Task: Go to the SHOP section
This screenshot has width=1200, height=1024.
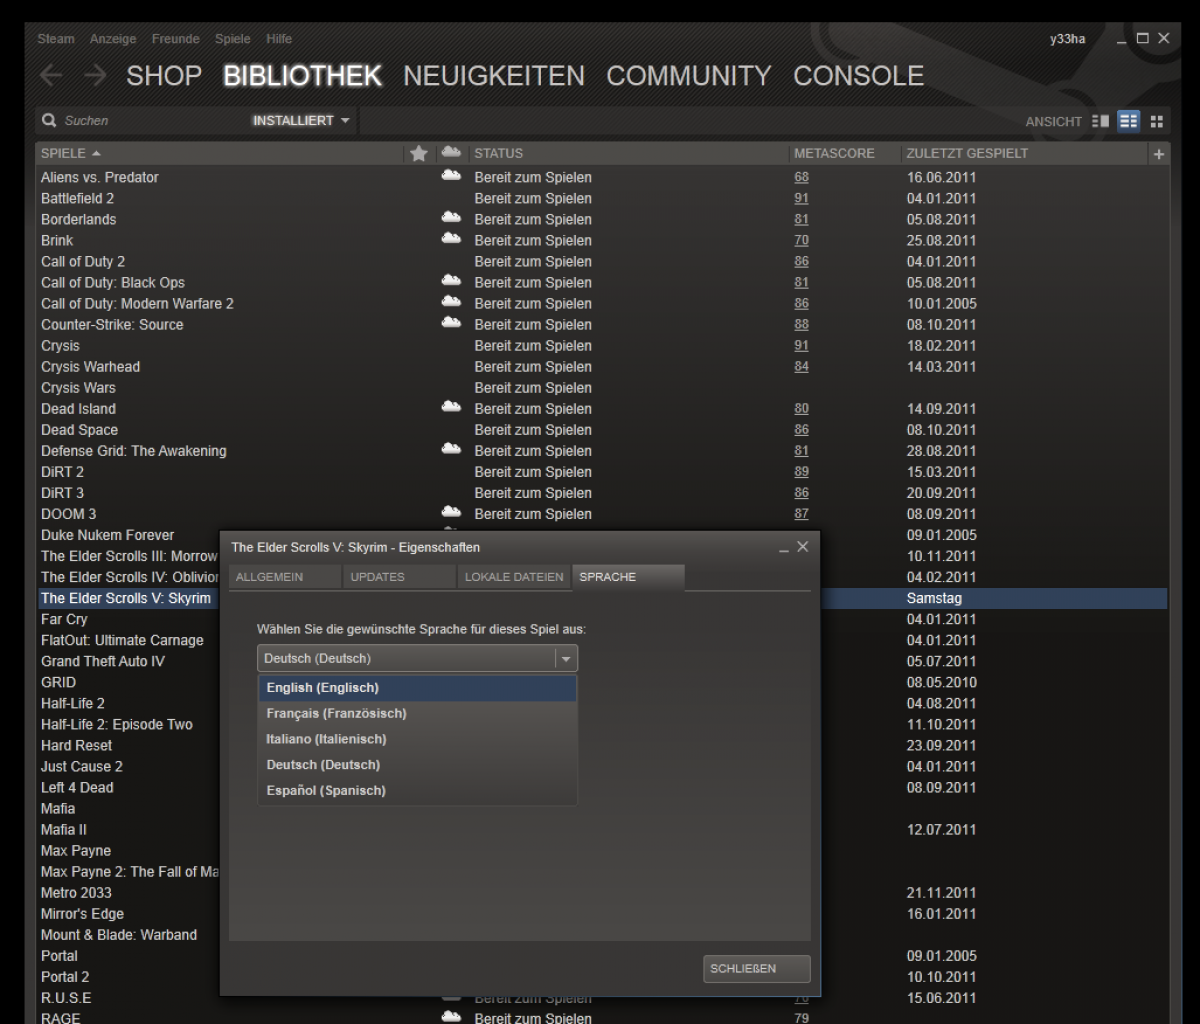Action: (x=164, y=76)
